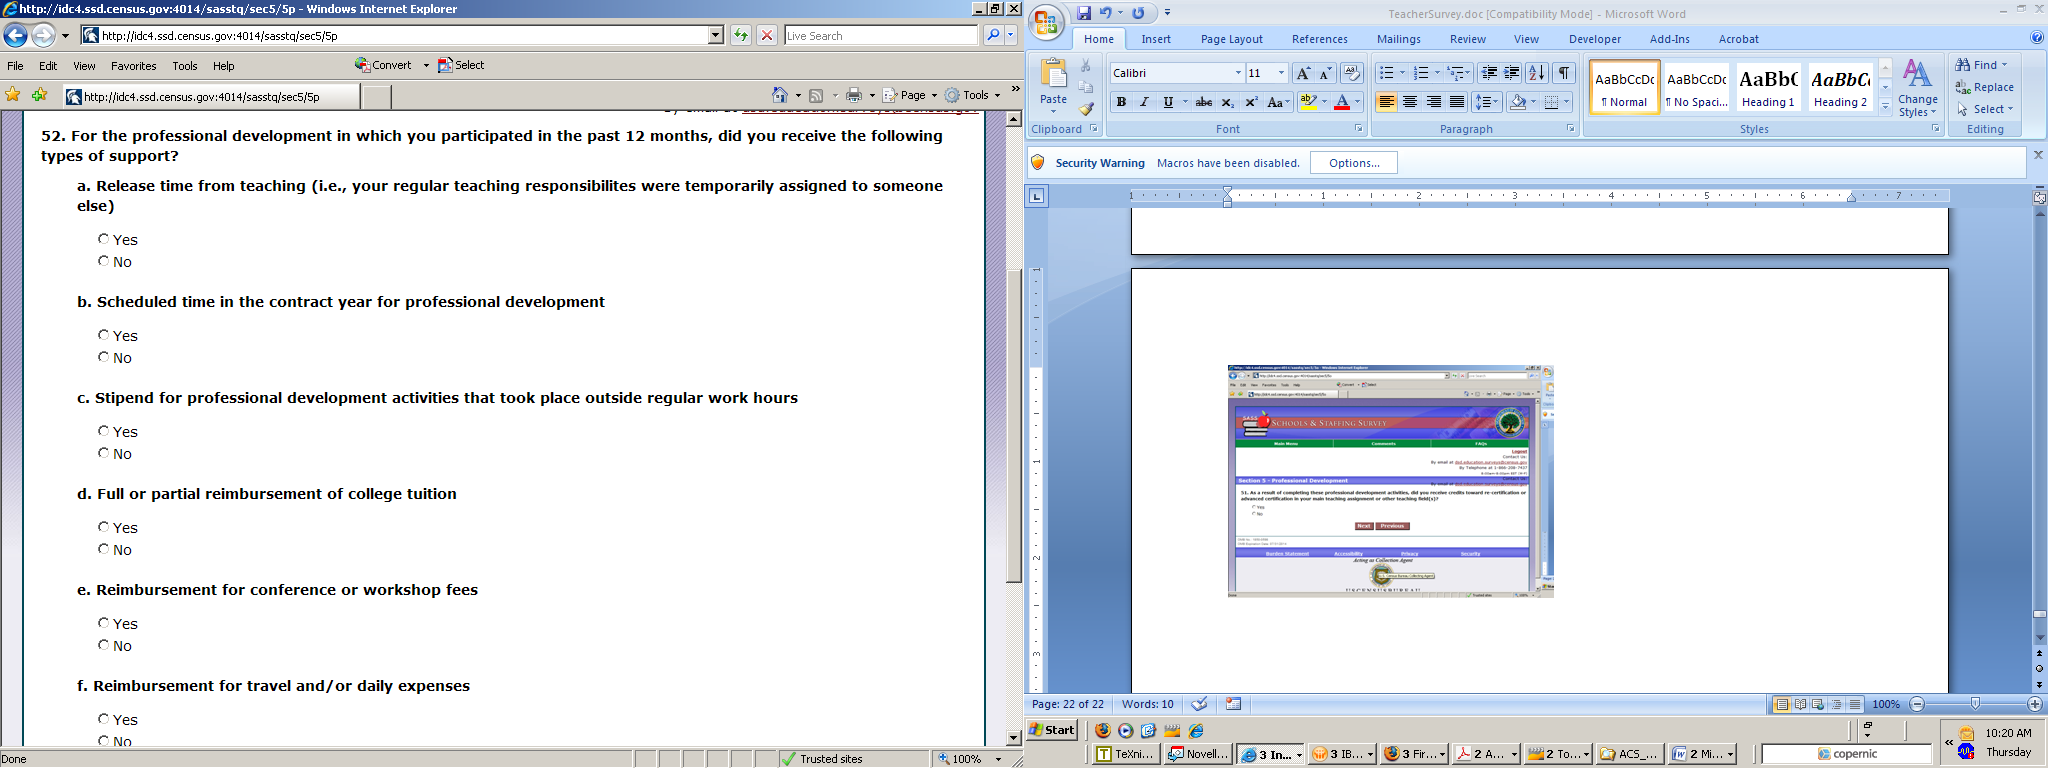Click the Paste icon in Word
2048x768 pixels.
(x=1053, y=75)
